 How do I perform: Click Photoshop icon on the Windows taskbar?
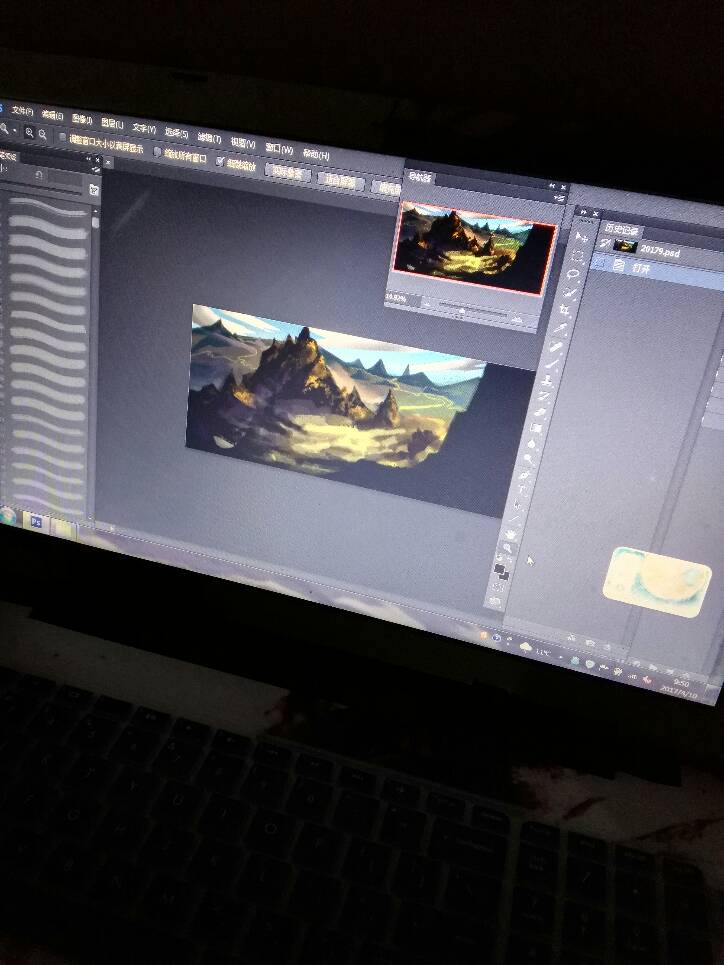point(36,522)
